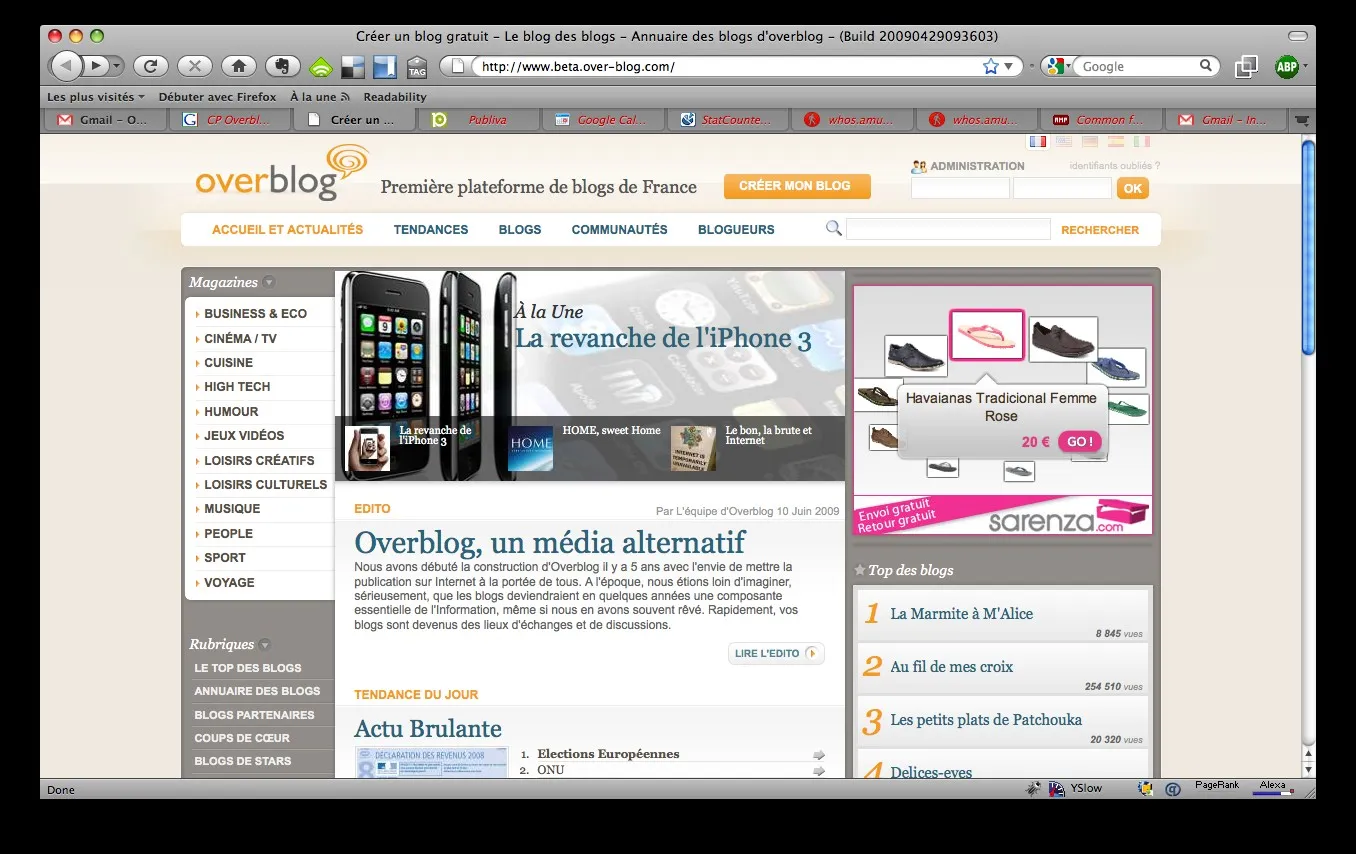Click the OK login button
Screen dimensions: 1356x854
[1132, 188]
